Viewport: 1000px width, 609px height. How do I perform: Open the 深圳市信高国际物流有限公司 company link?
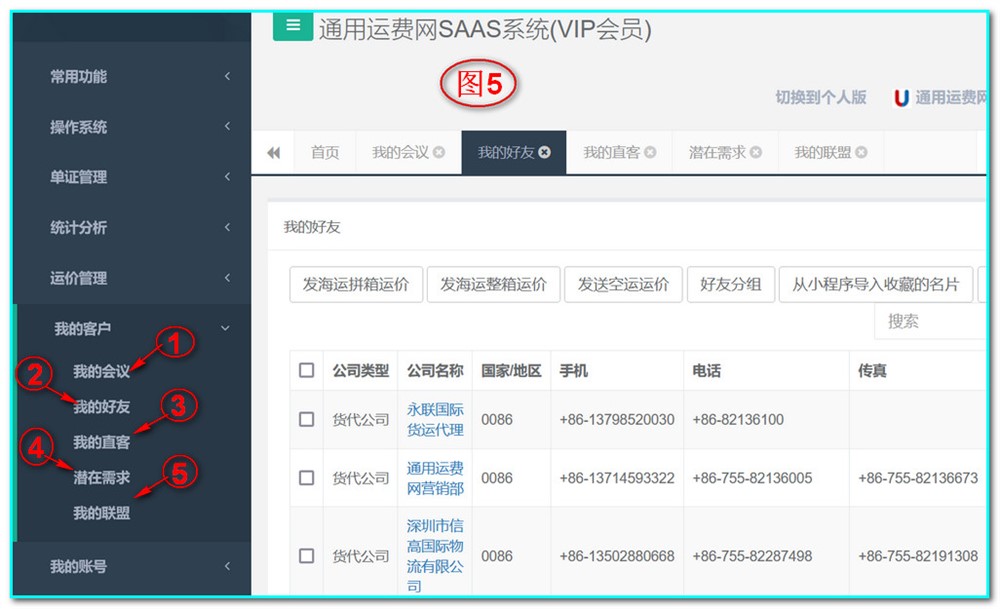pos(435,555)
